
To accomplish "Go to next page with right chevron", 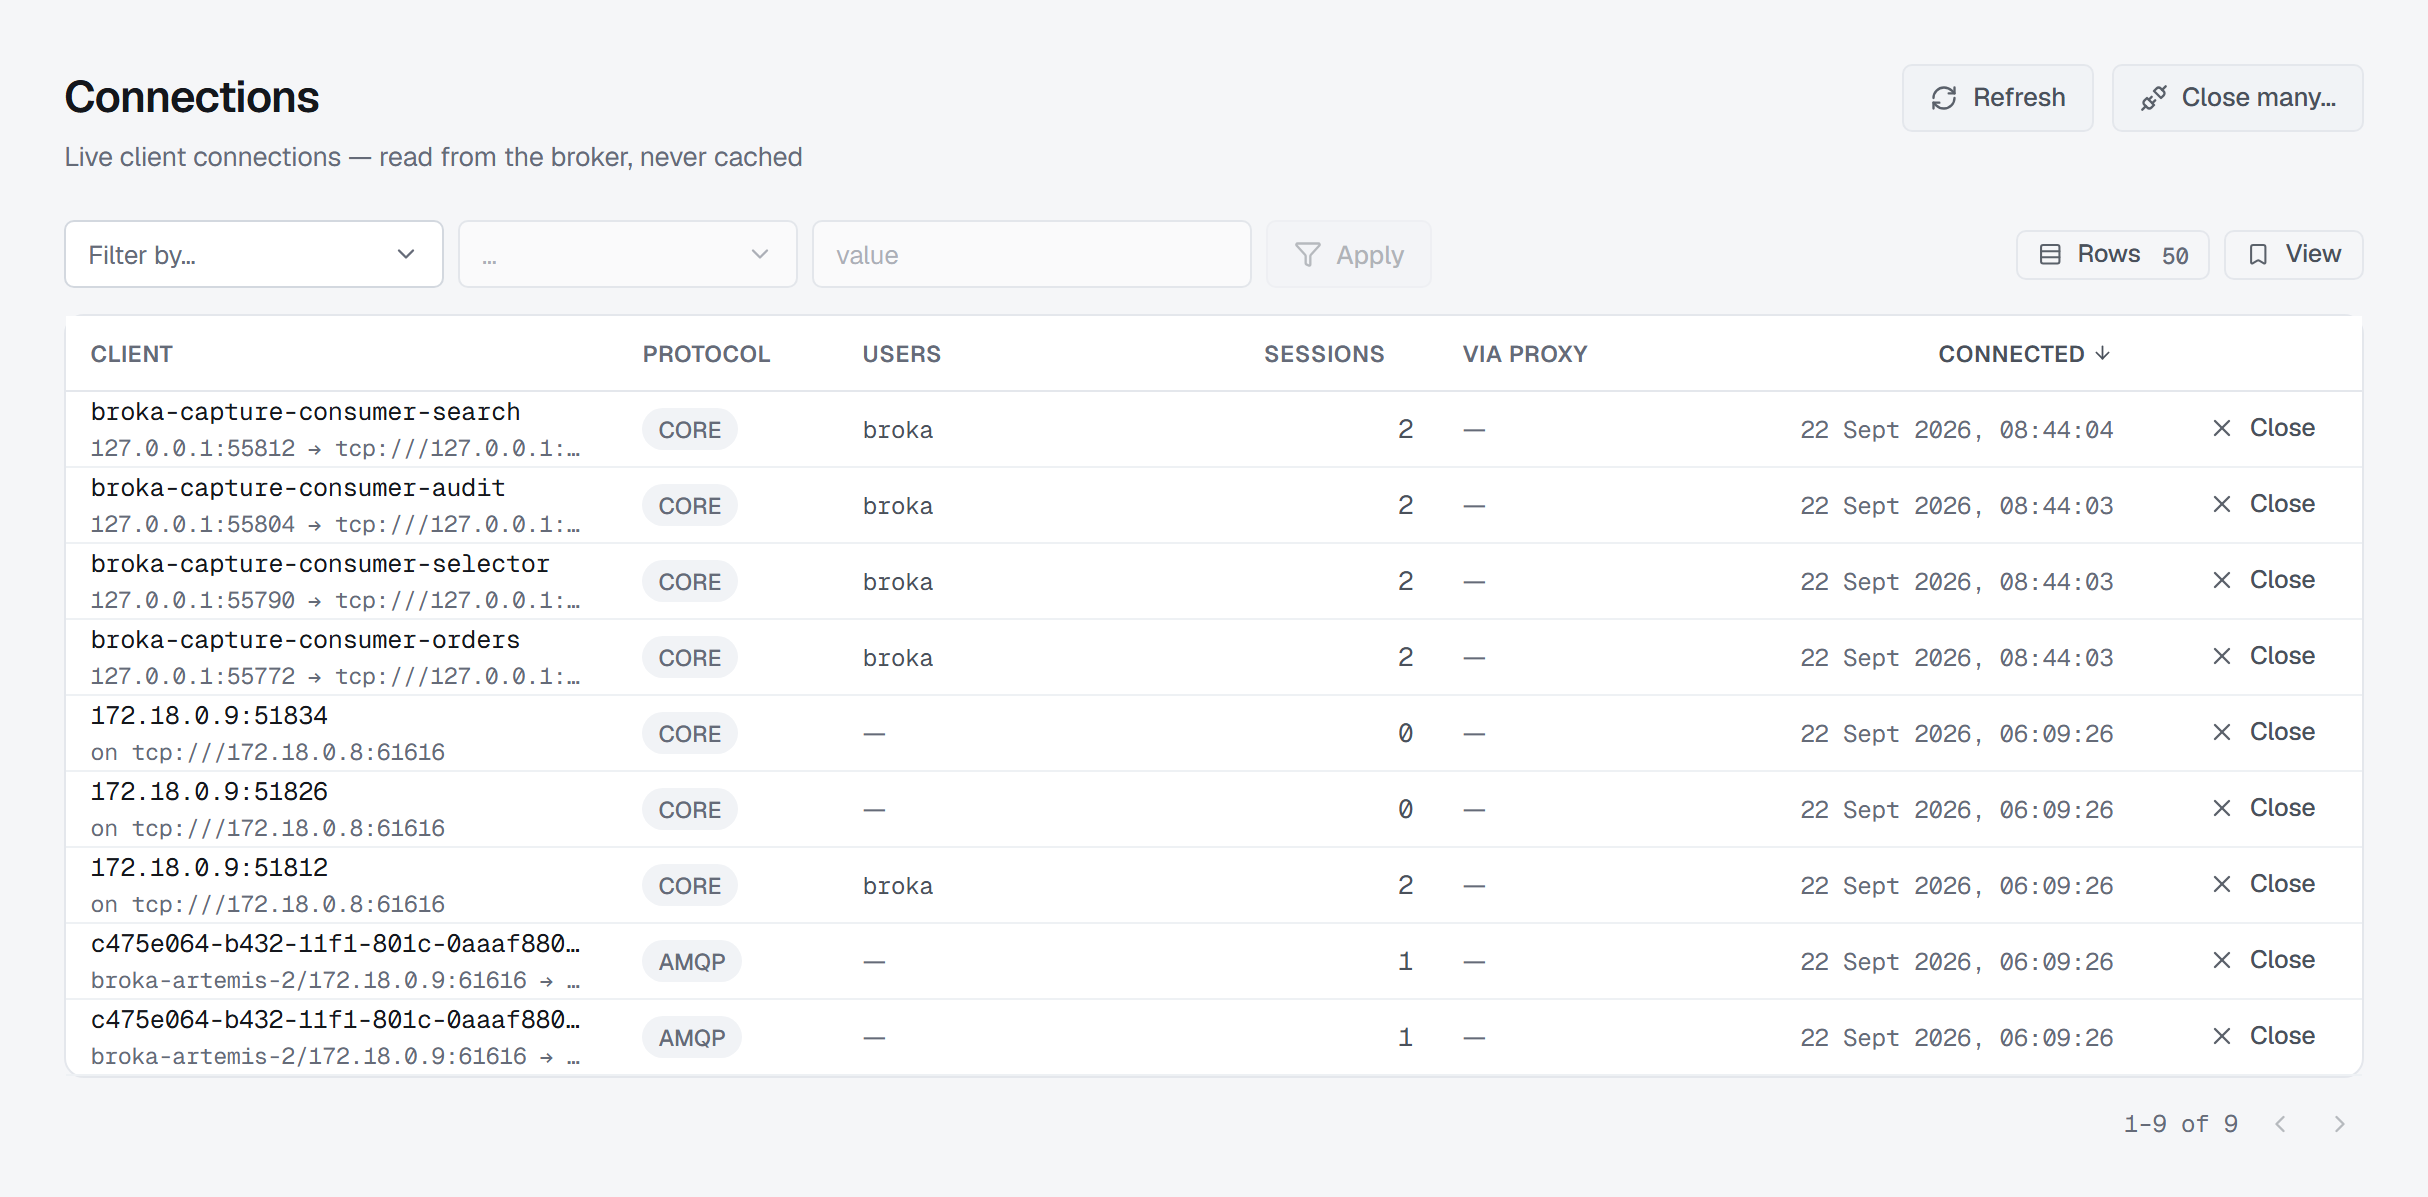I will pyautogui.click(x=2339, y=1124).
